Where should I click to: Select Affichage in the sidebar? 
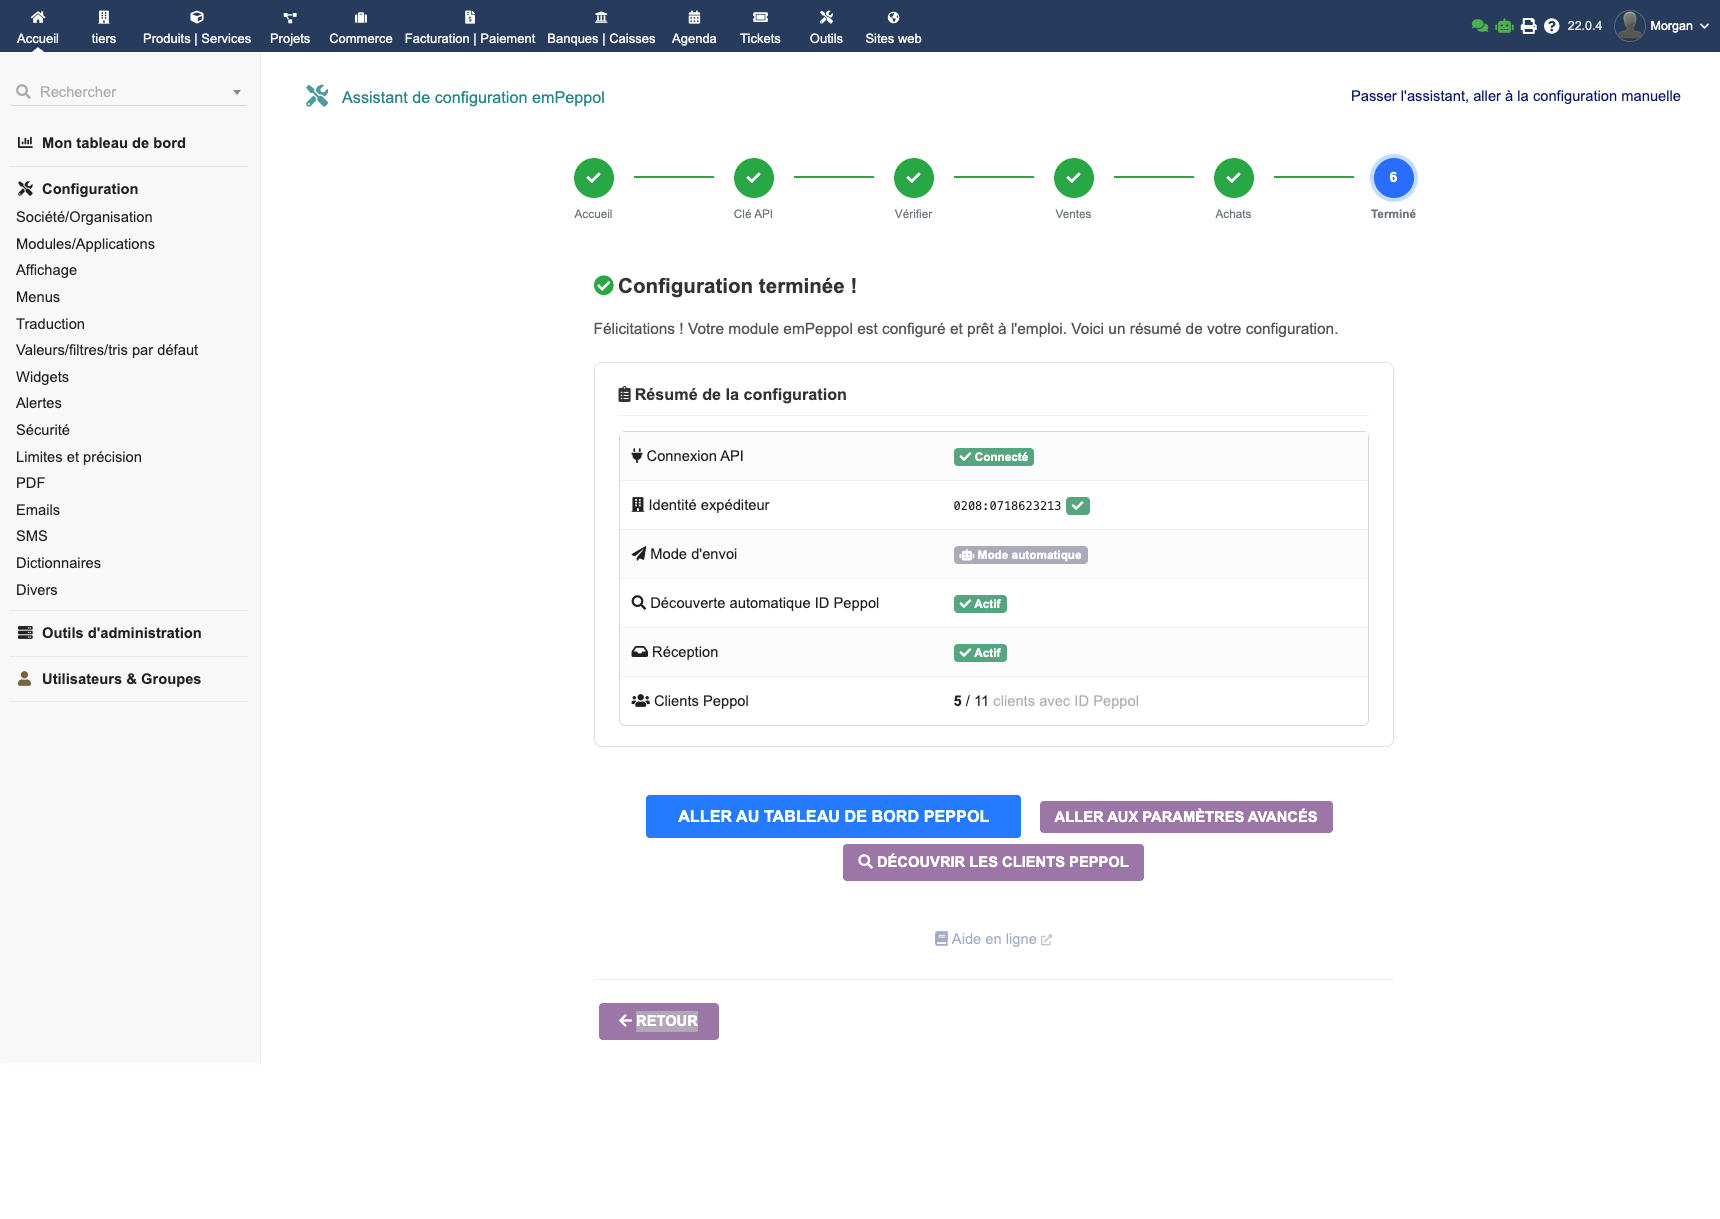click(x=46, y=270)
